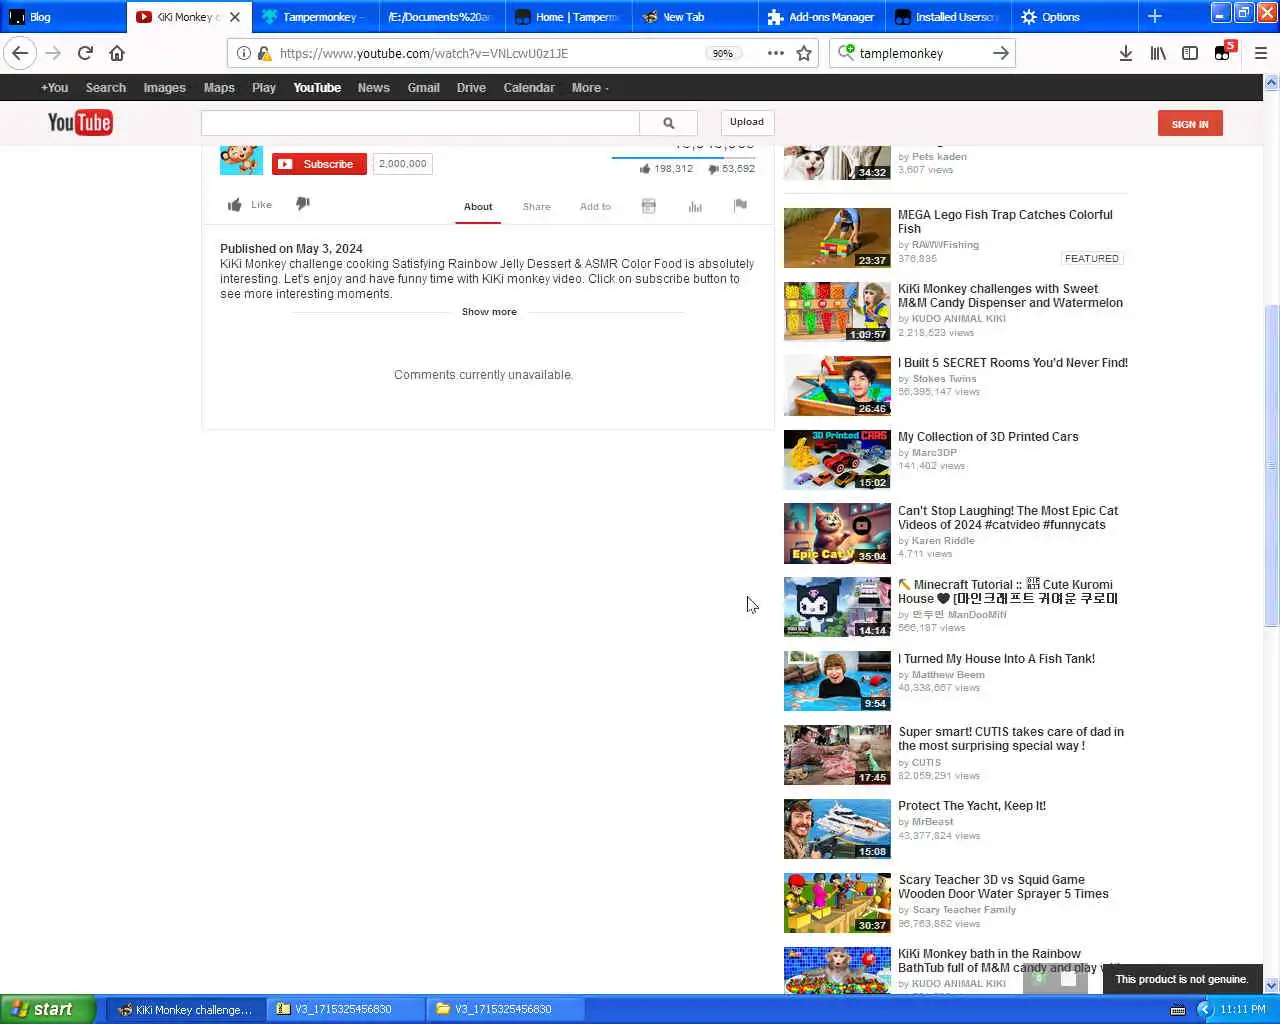Switch to the New Tab tab
Viewport: 1280px width, 1024px height.
[694, 17]
